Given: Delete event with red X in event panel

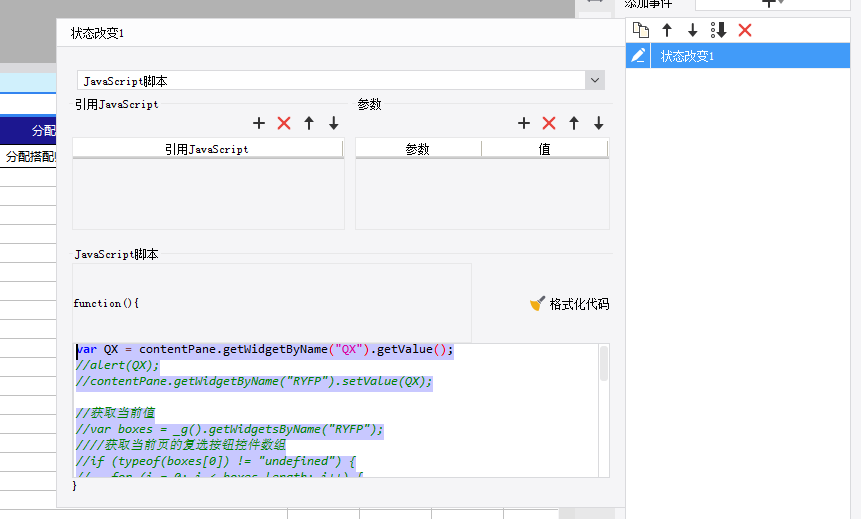Looking at the screenshot, I should 745,30.
